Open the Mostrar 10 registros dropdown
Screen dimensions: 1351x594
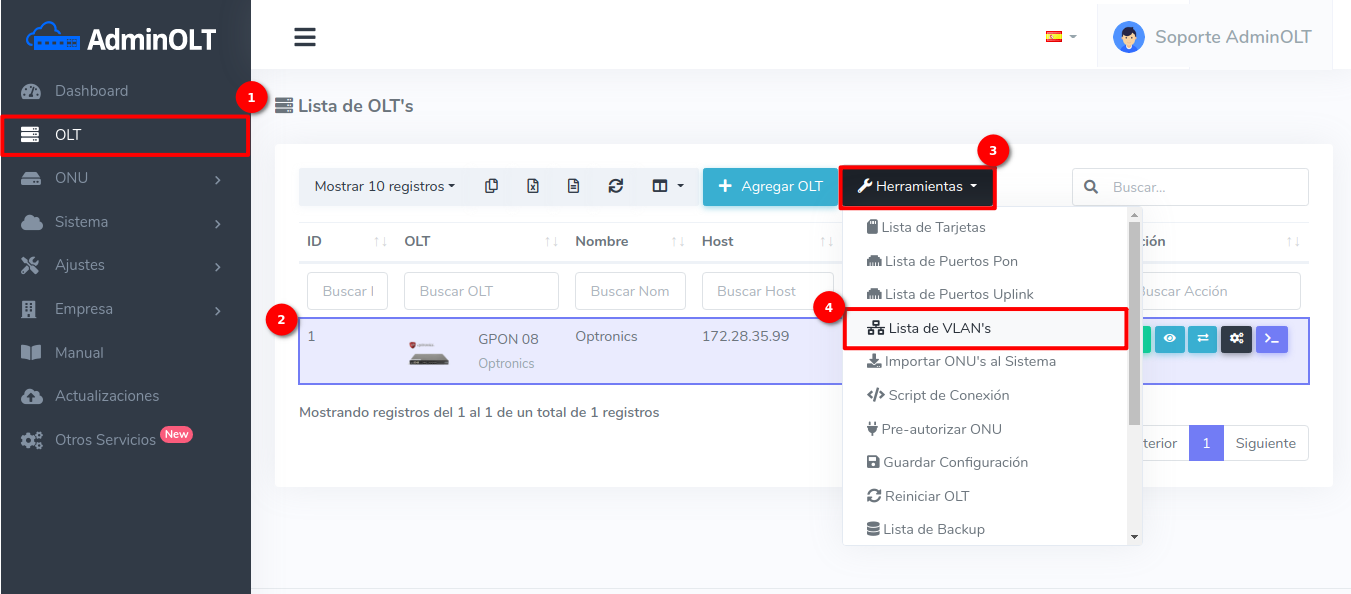point(384,186)
